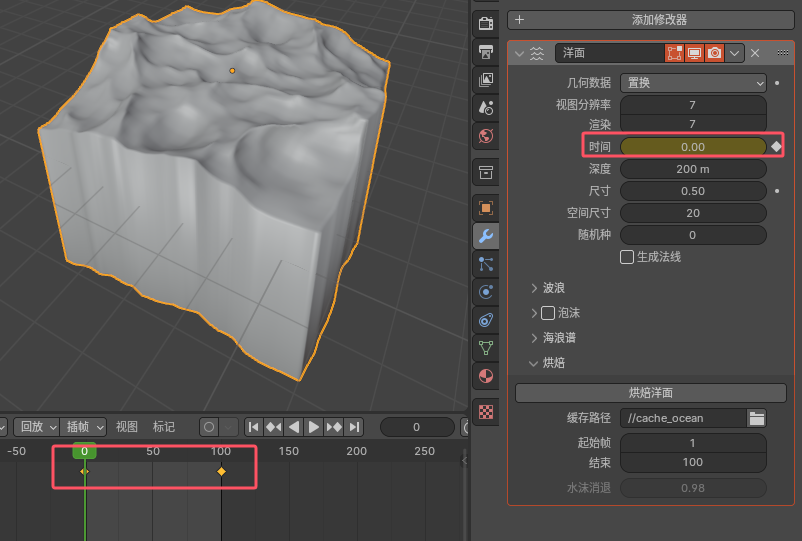The height and width of the screenshot is (541, 802).
Task: Click the folder icon beside cache path
Action: [x=757, y=418]
